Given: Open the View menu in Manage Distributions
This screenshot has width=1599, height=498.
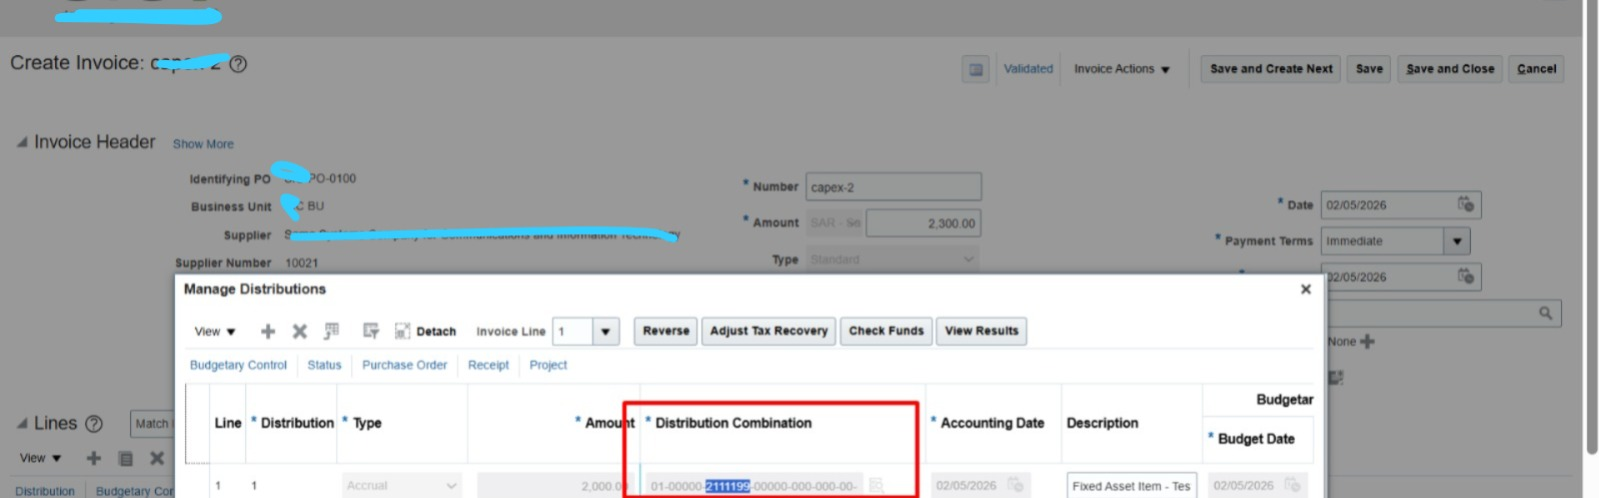Looking at the screenshot, I should point(215,331).
